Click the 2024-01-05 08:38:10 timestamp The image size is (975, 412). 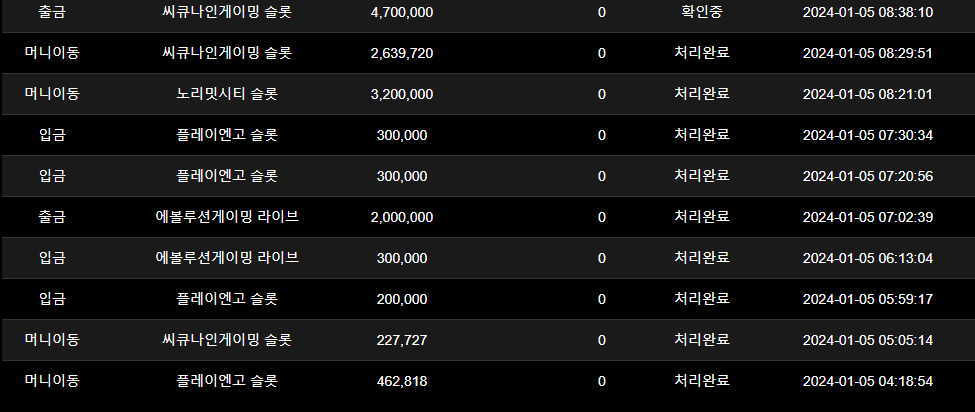point(867,12)
